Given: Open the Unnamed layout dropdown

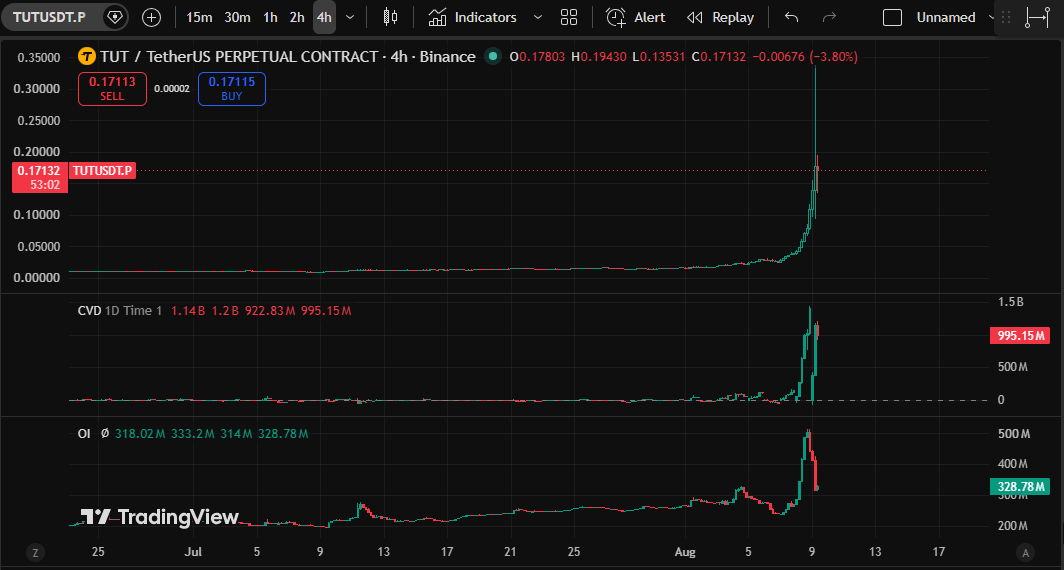Looking at the screenshot, I should (x=952, y=18).
